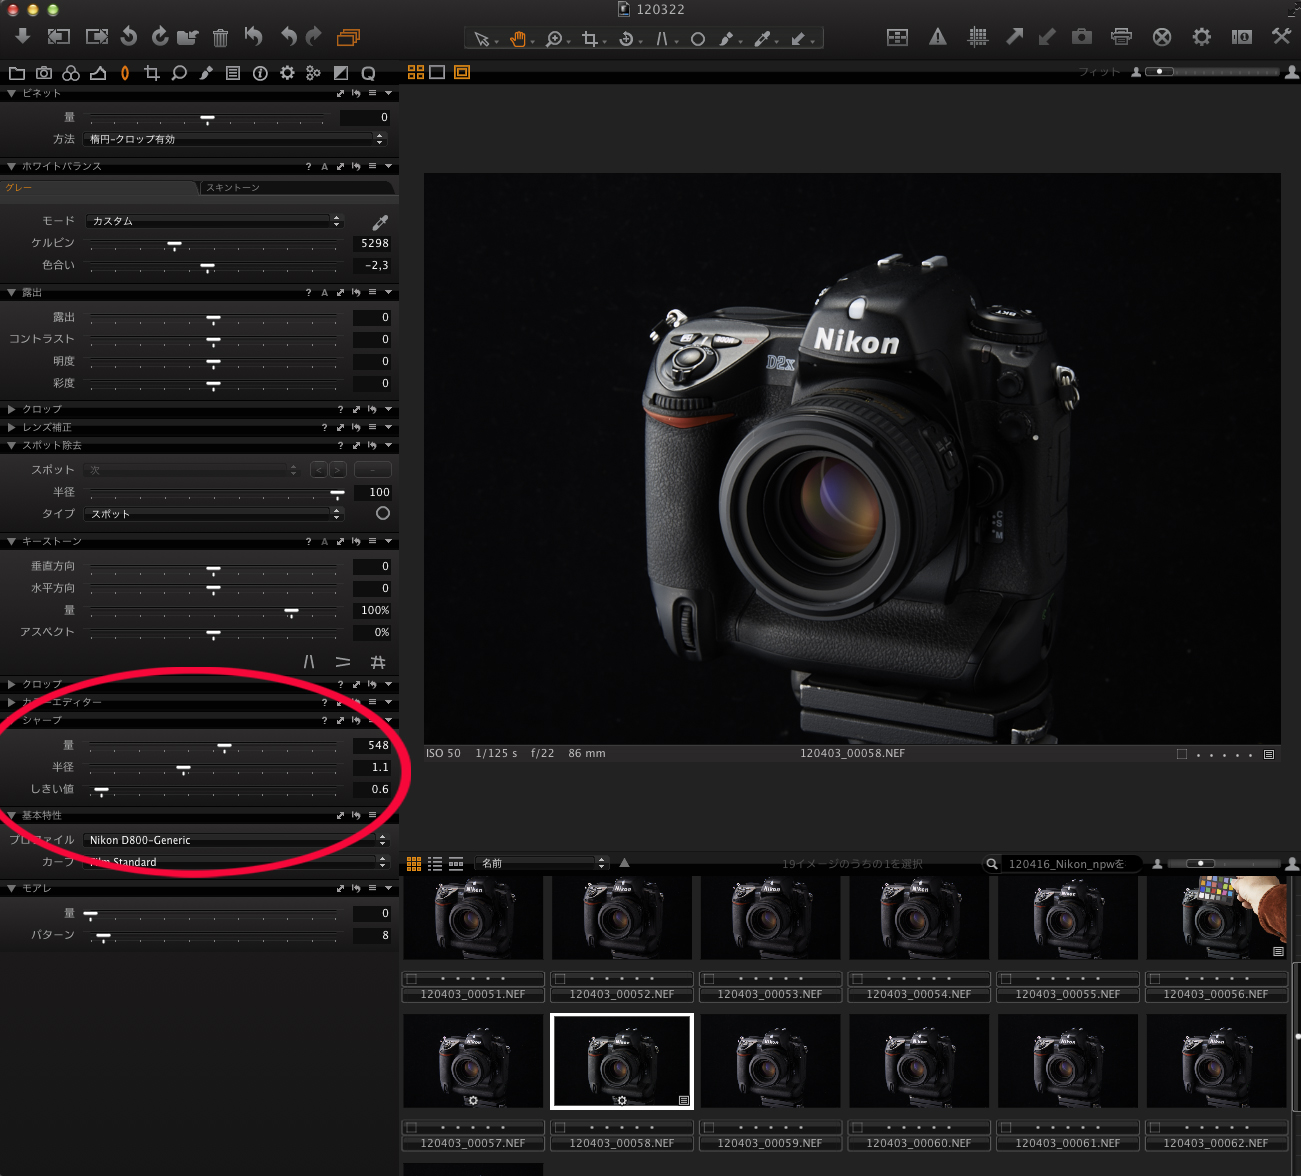Toggle the single-image viewer mode button
The width and height of the screenshot is (1301, 1176).
[x=437, y=72]
